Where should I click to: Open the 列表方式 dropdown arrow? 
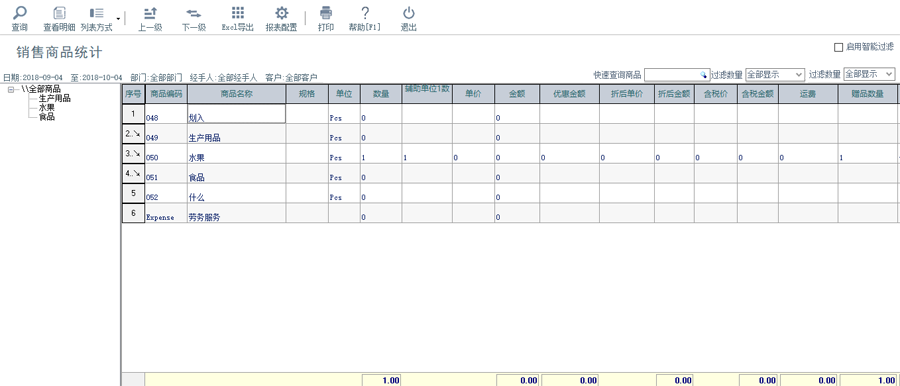pos(118,18)
